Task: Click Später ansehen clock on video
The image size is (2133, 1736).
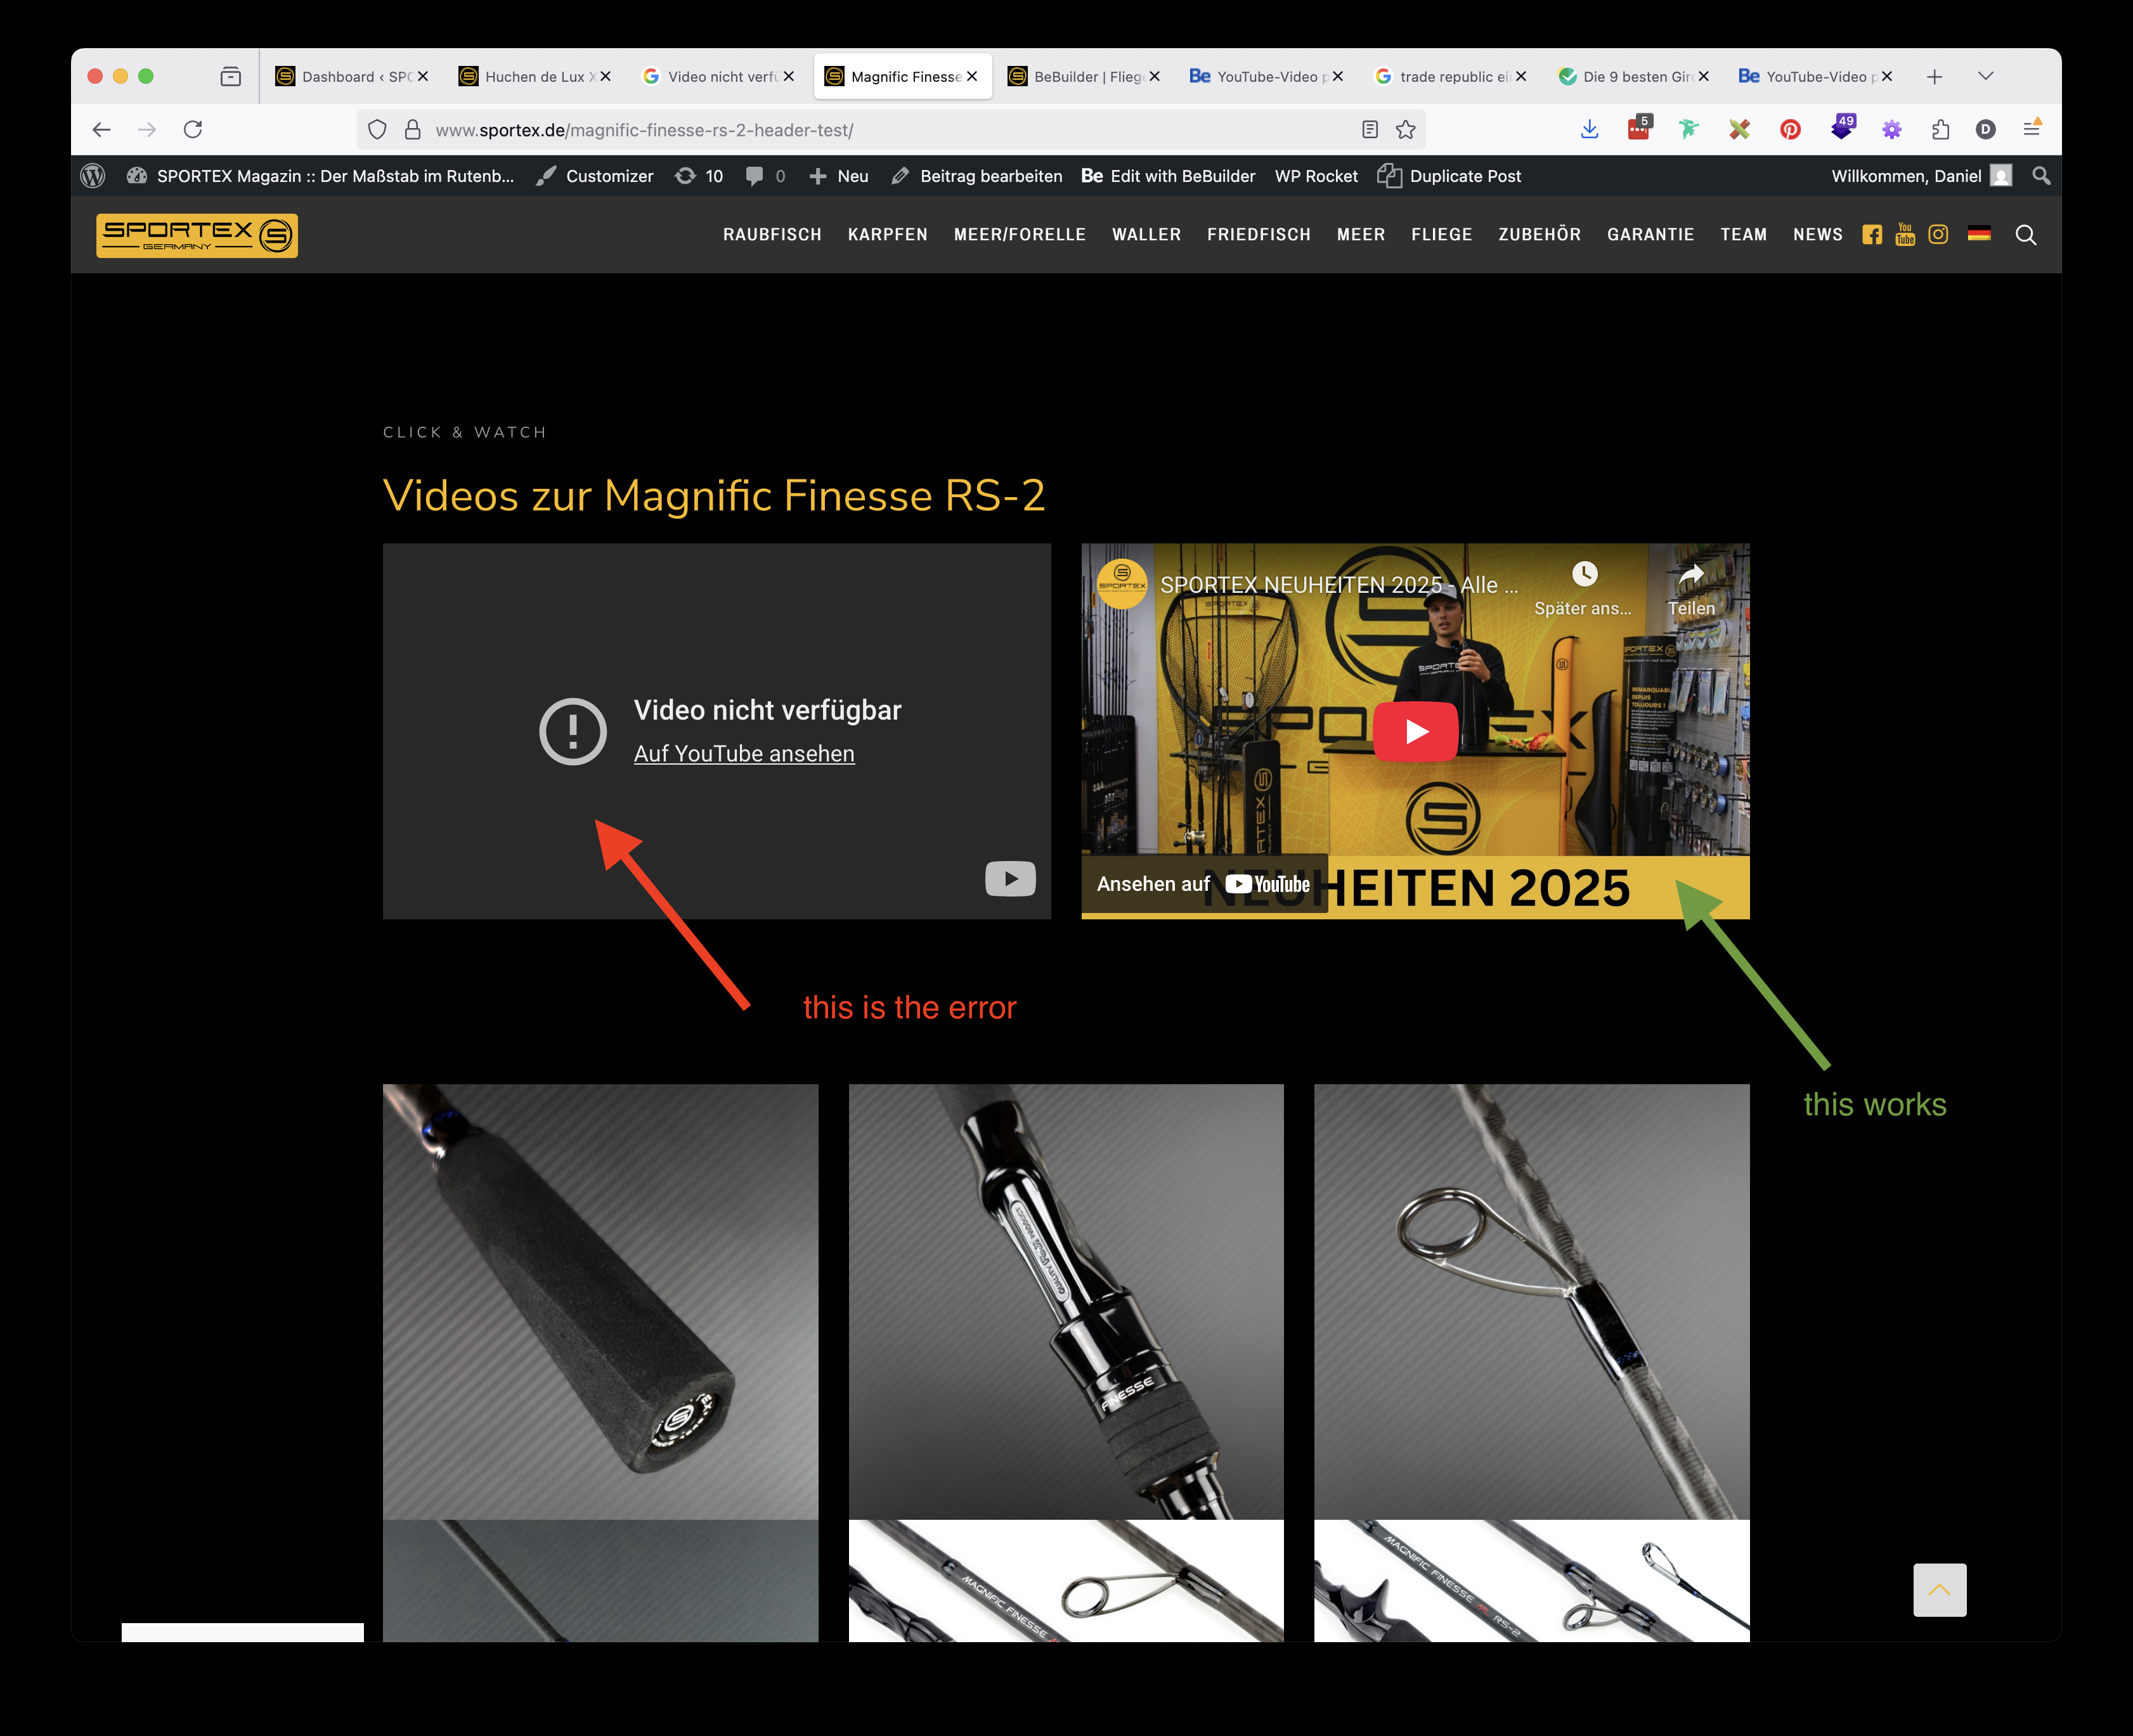Action: click(x=1584, y=588)
